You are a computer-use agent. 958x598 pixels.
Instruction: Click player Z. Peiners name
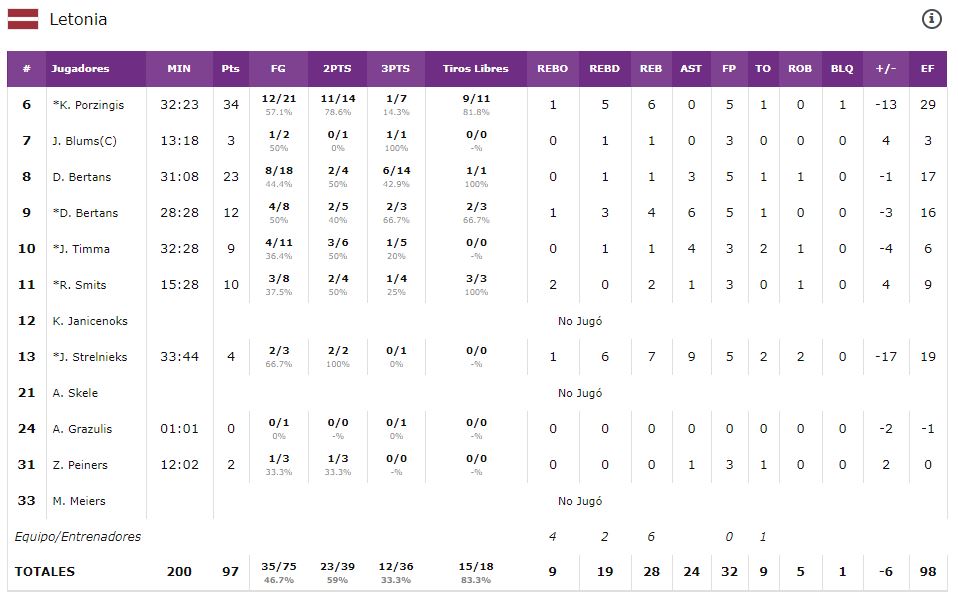[x=80, y=465]
